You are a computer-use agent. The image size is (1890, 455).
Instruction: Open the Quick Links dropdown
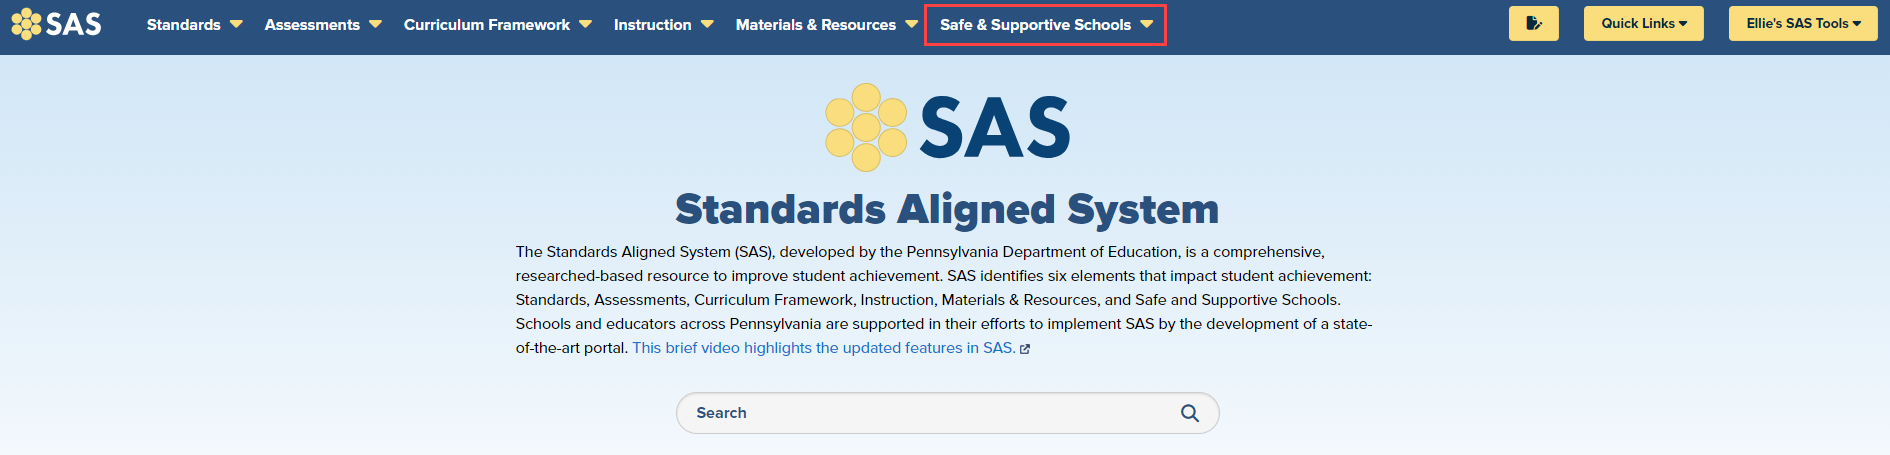click(1643, 24)
